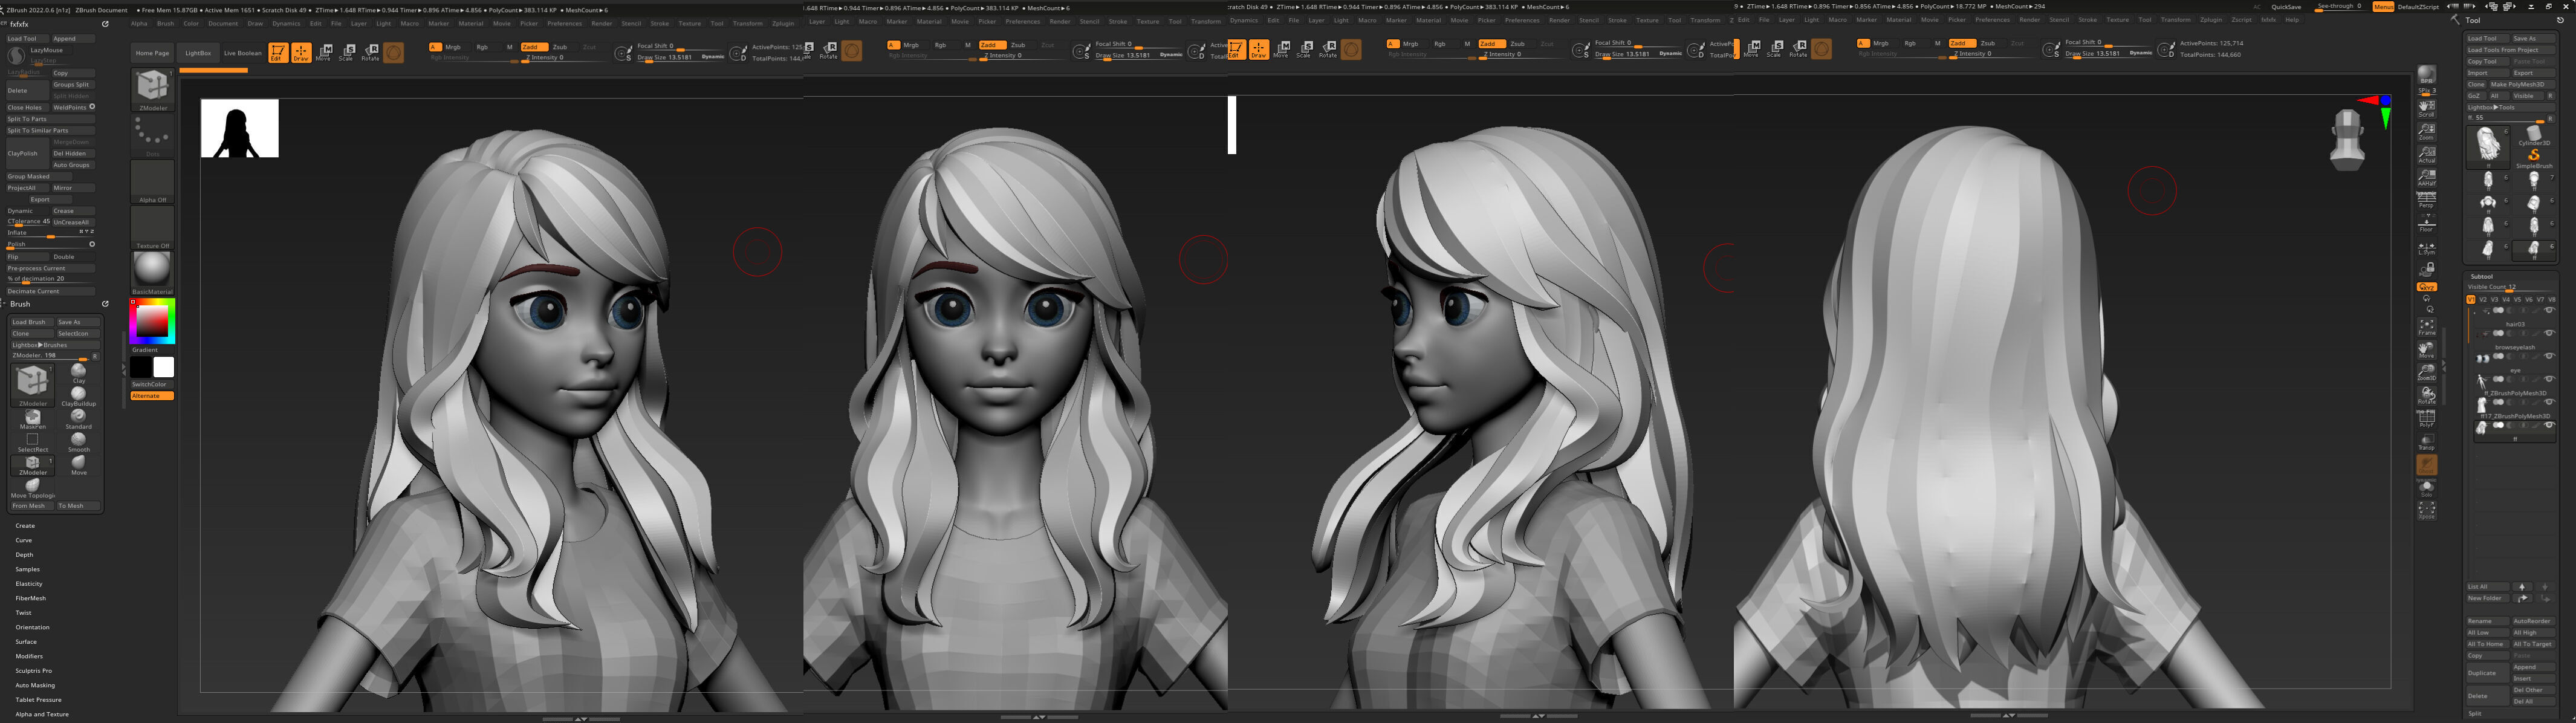The width and height of the screenshot is (2576, 723).
Task: Adjust the Visible Count slider
Action: (2510, 288)
